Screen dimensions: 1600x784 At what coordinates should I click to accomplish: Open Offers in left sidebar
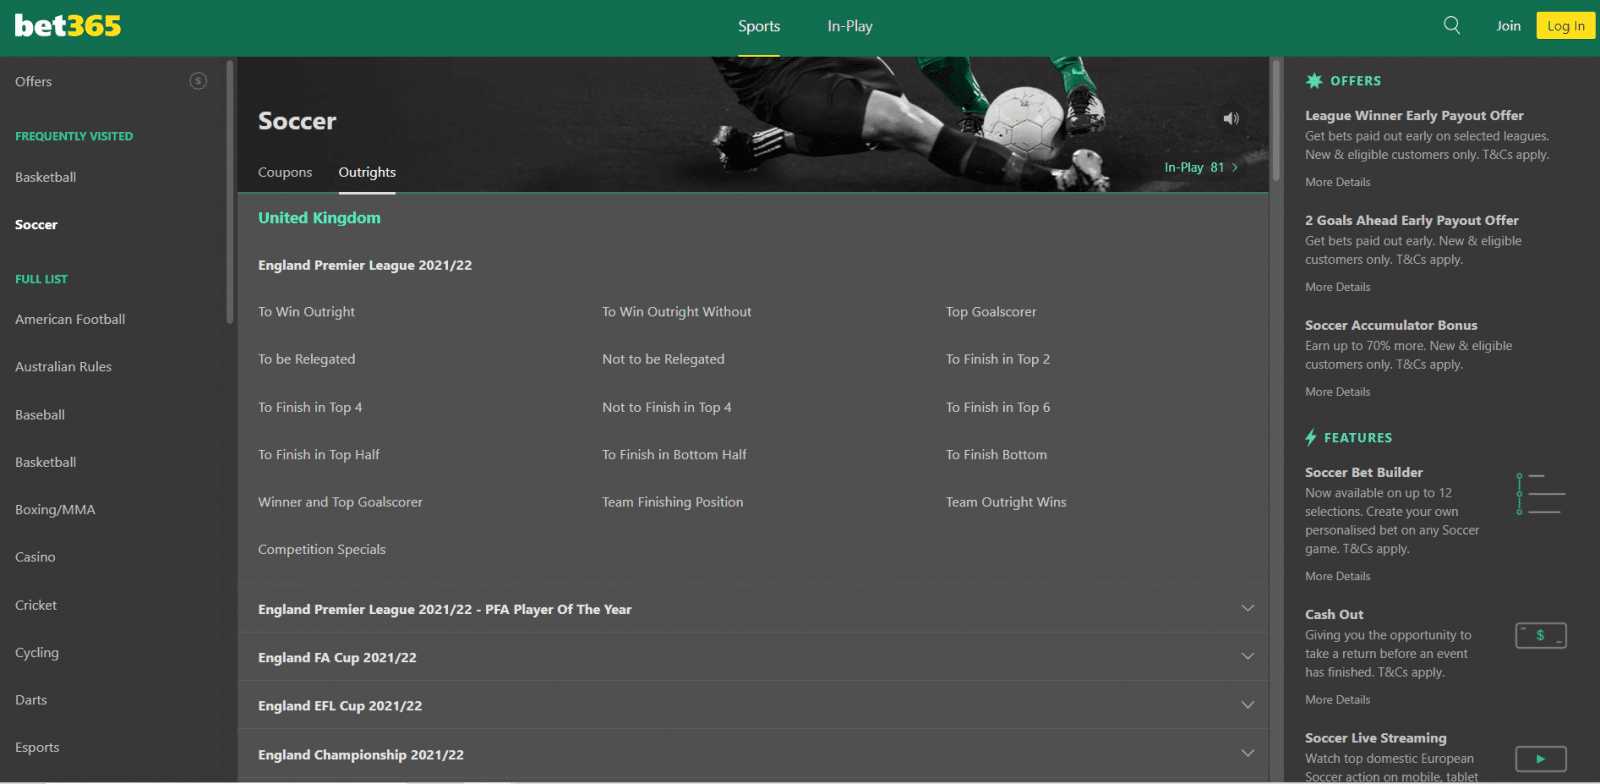[x=34, y=81]
